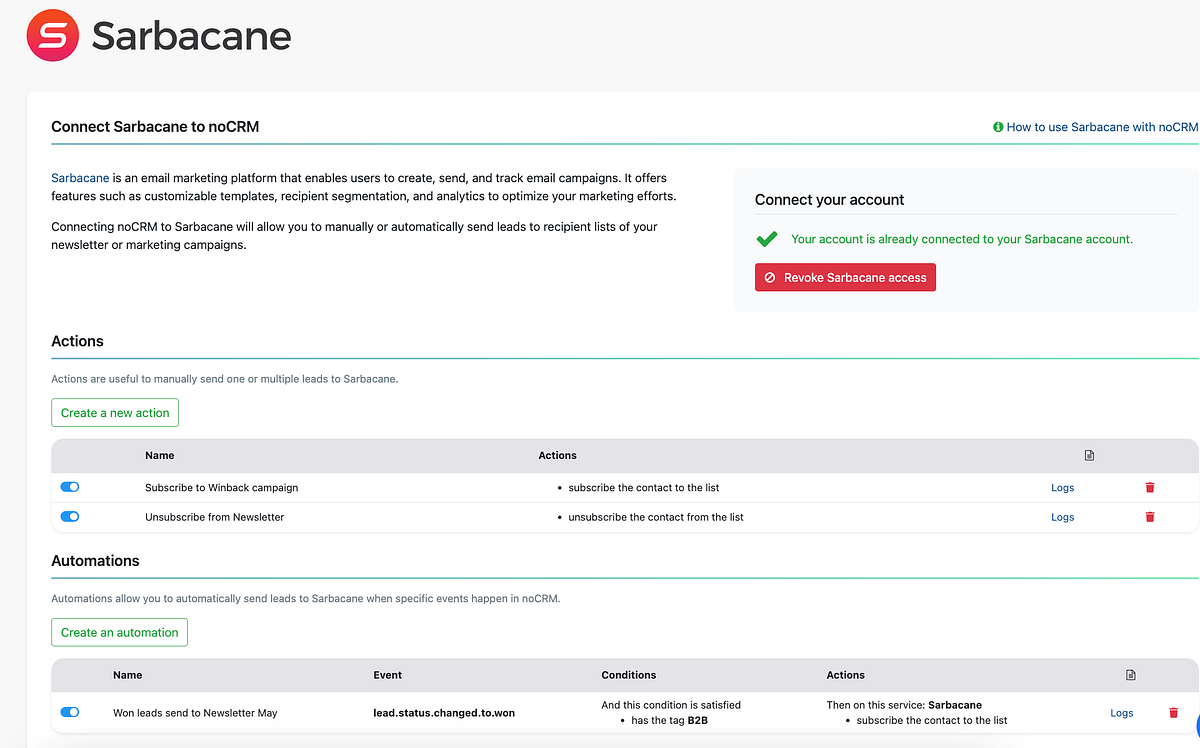The width and height of the screenshot is (1200, 748).
Task: Open How to use Sarbacane with noCRM
Action: click(x=1102, y=127)
